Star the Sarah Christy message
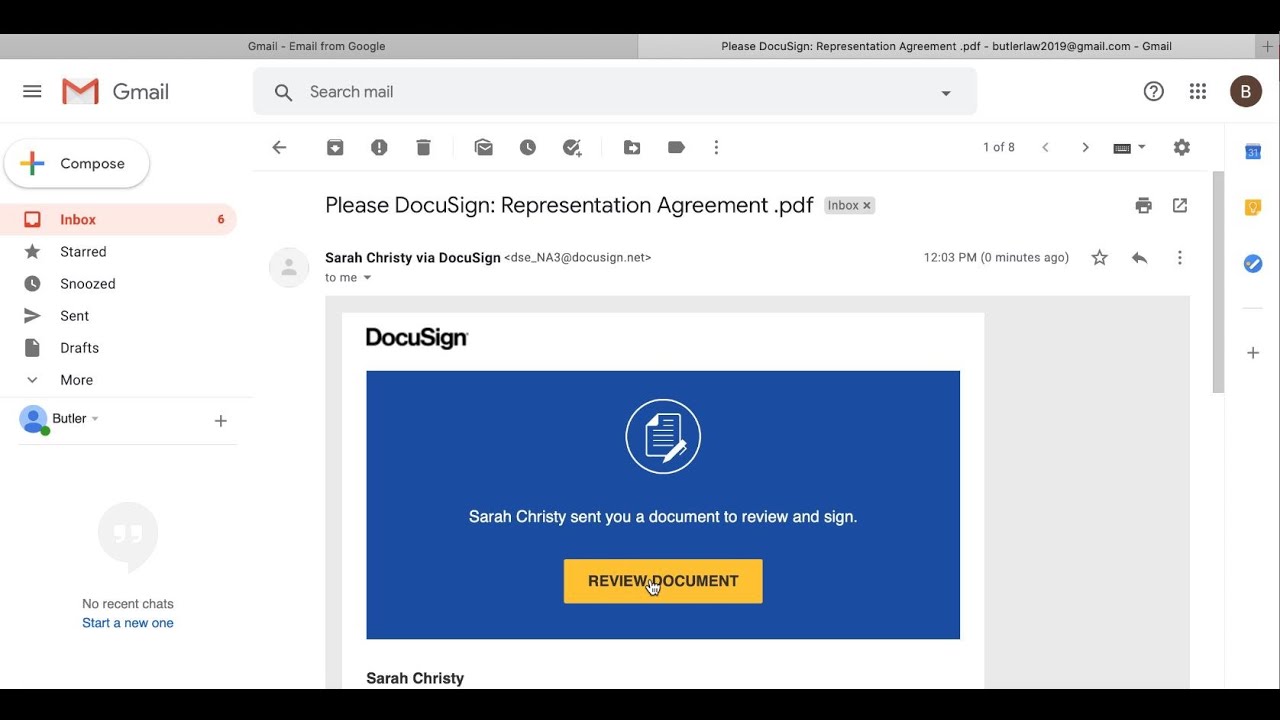The width and height of the screenshot is (1280, 720). click(x=1099, y=258)
